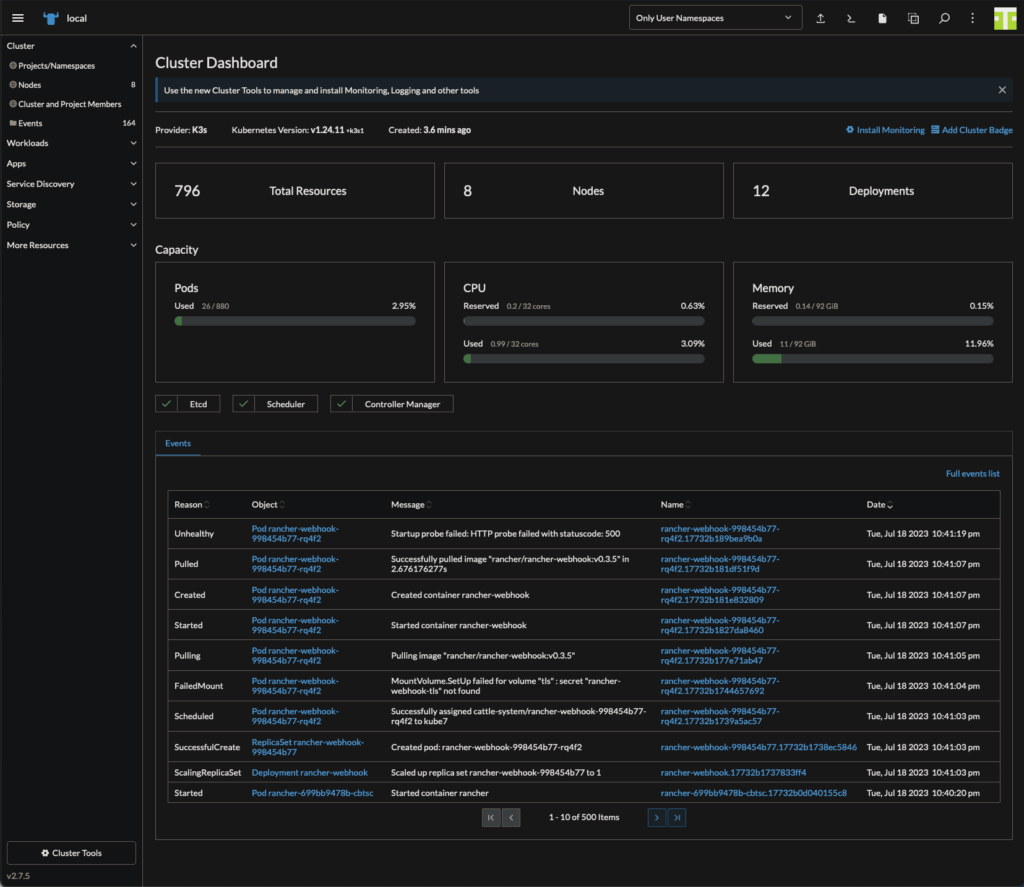
Task: Expand the Workloads sidebar section
Action: 70,143
